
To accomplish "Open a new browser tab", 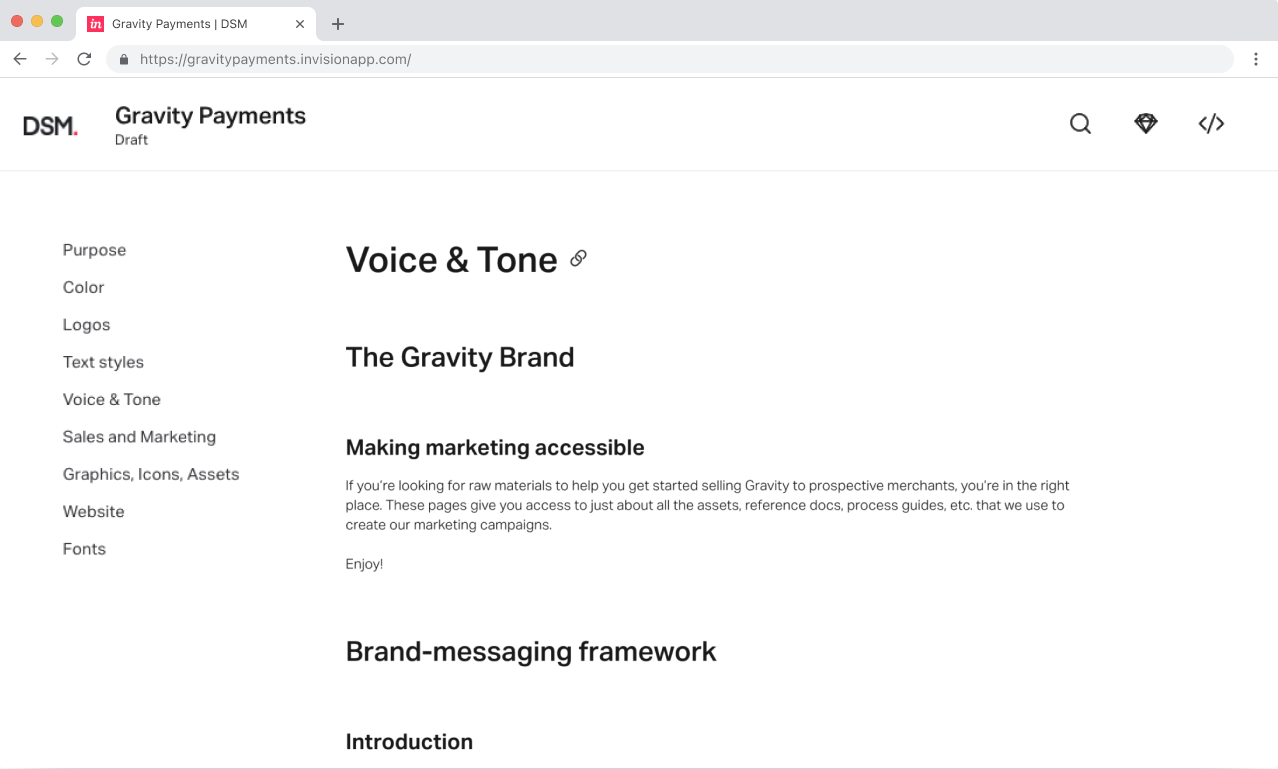I will coord(338,24).
